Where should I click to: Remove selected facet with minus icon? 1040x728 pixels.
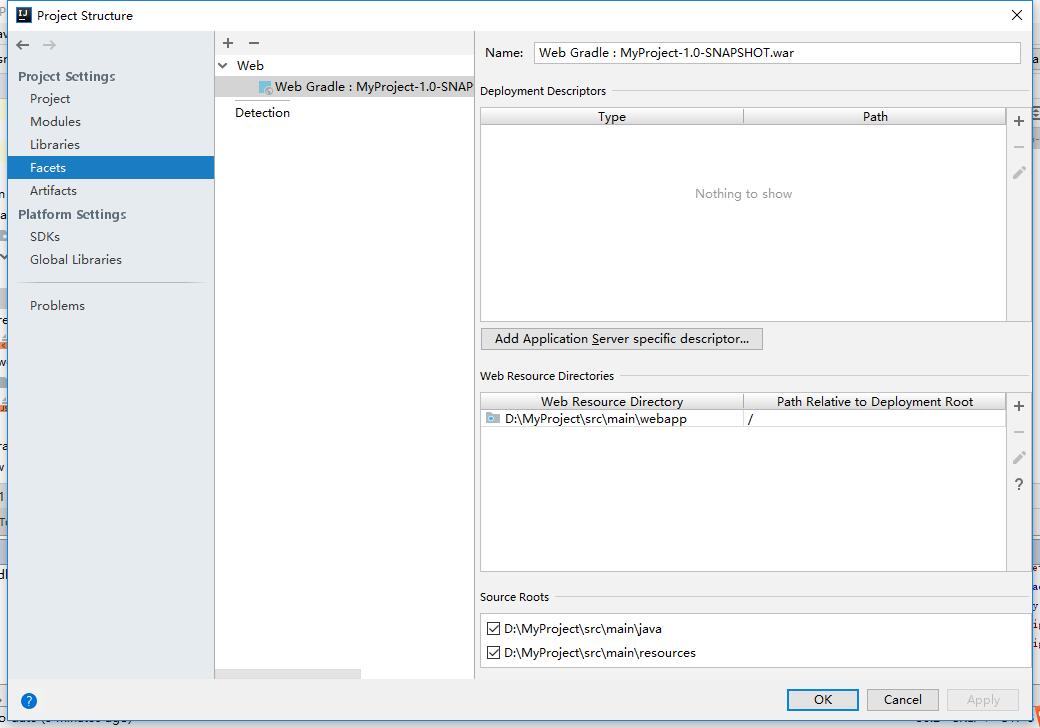point(254,43)
